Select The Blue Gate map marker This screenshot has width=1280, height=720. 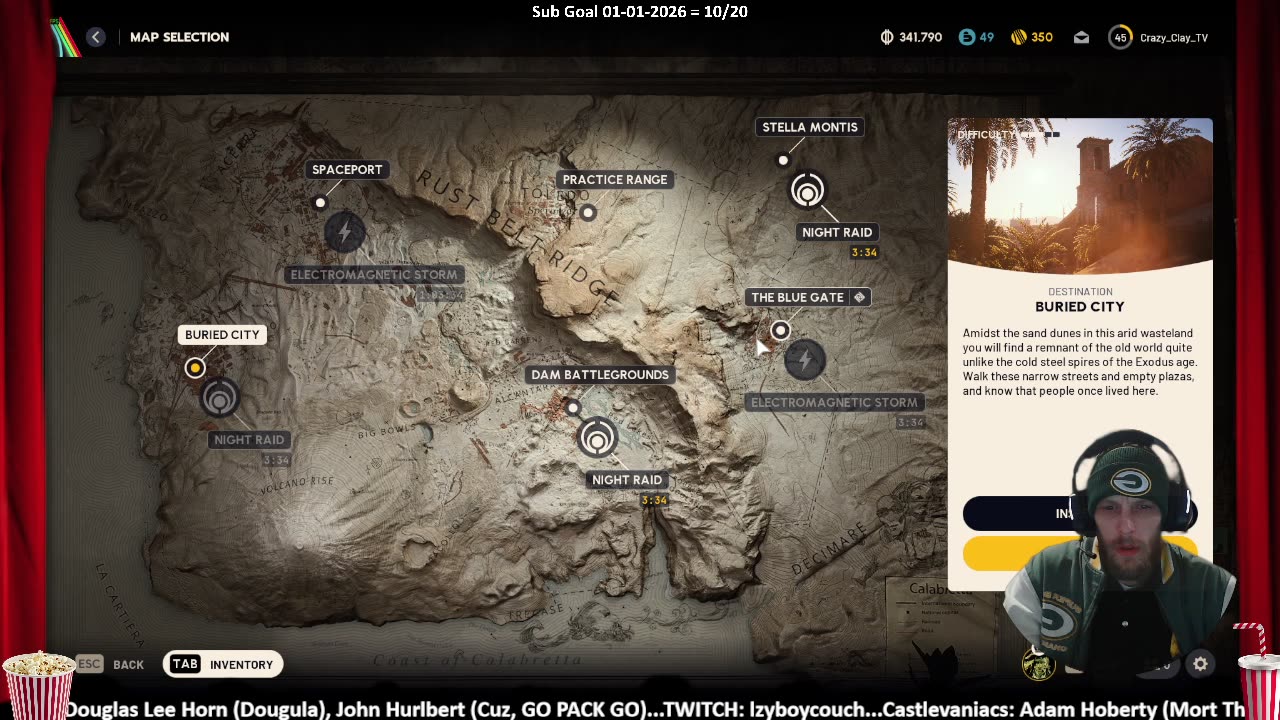point(780,330)
